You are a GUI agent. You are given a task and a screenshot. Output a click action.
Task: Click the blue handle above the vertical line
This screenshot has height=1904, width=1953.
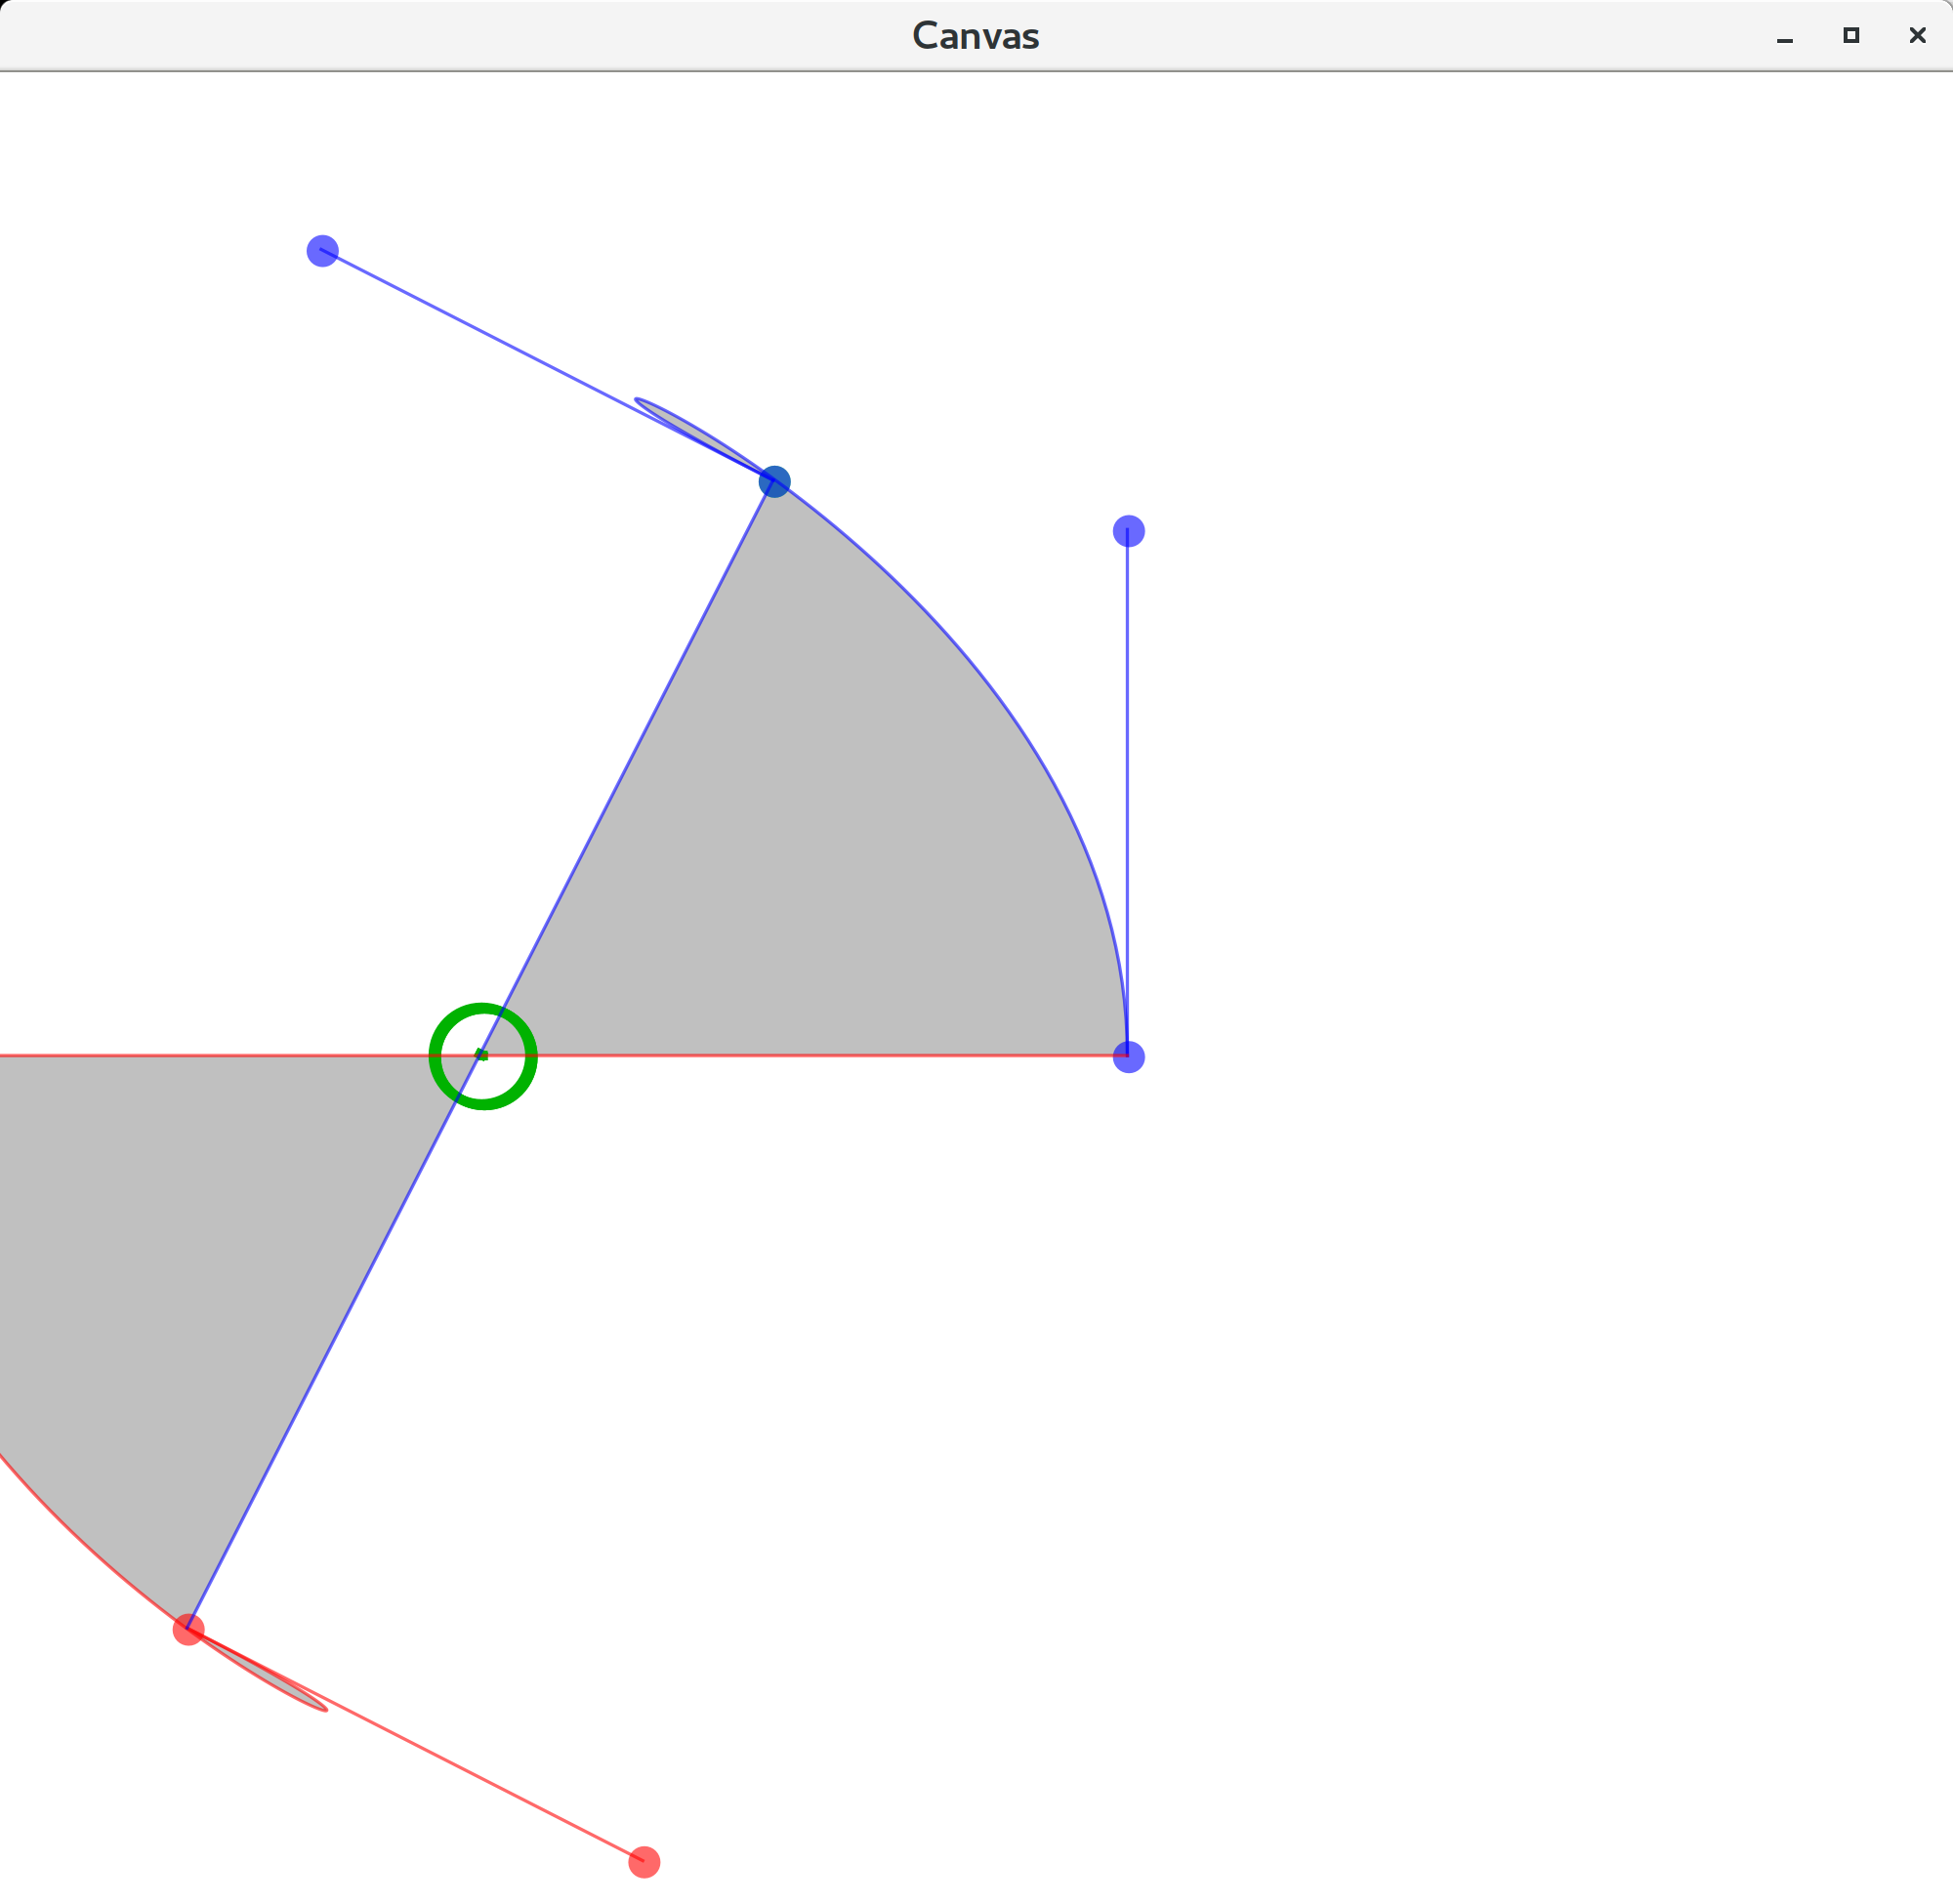click(x=1128, y=531)
